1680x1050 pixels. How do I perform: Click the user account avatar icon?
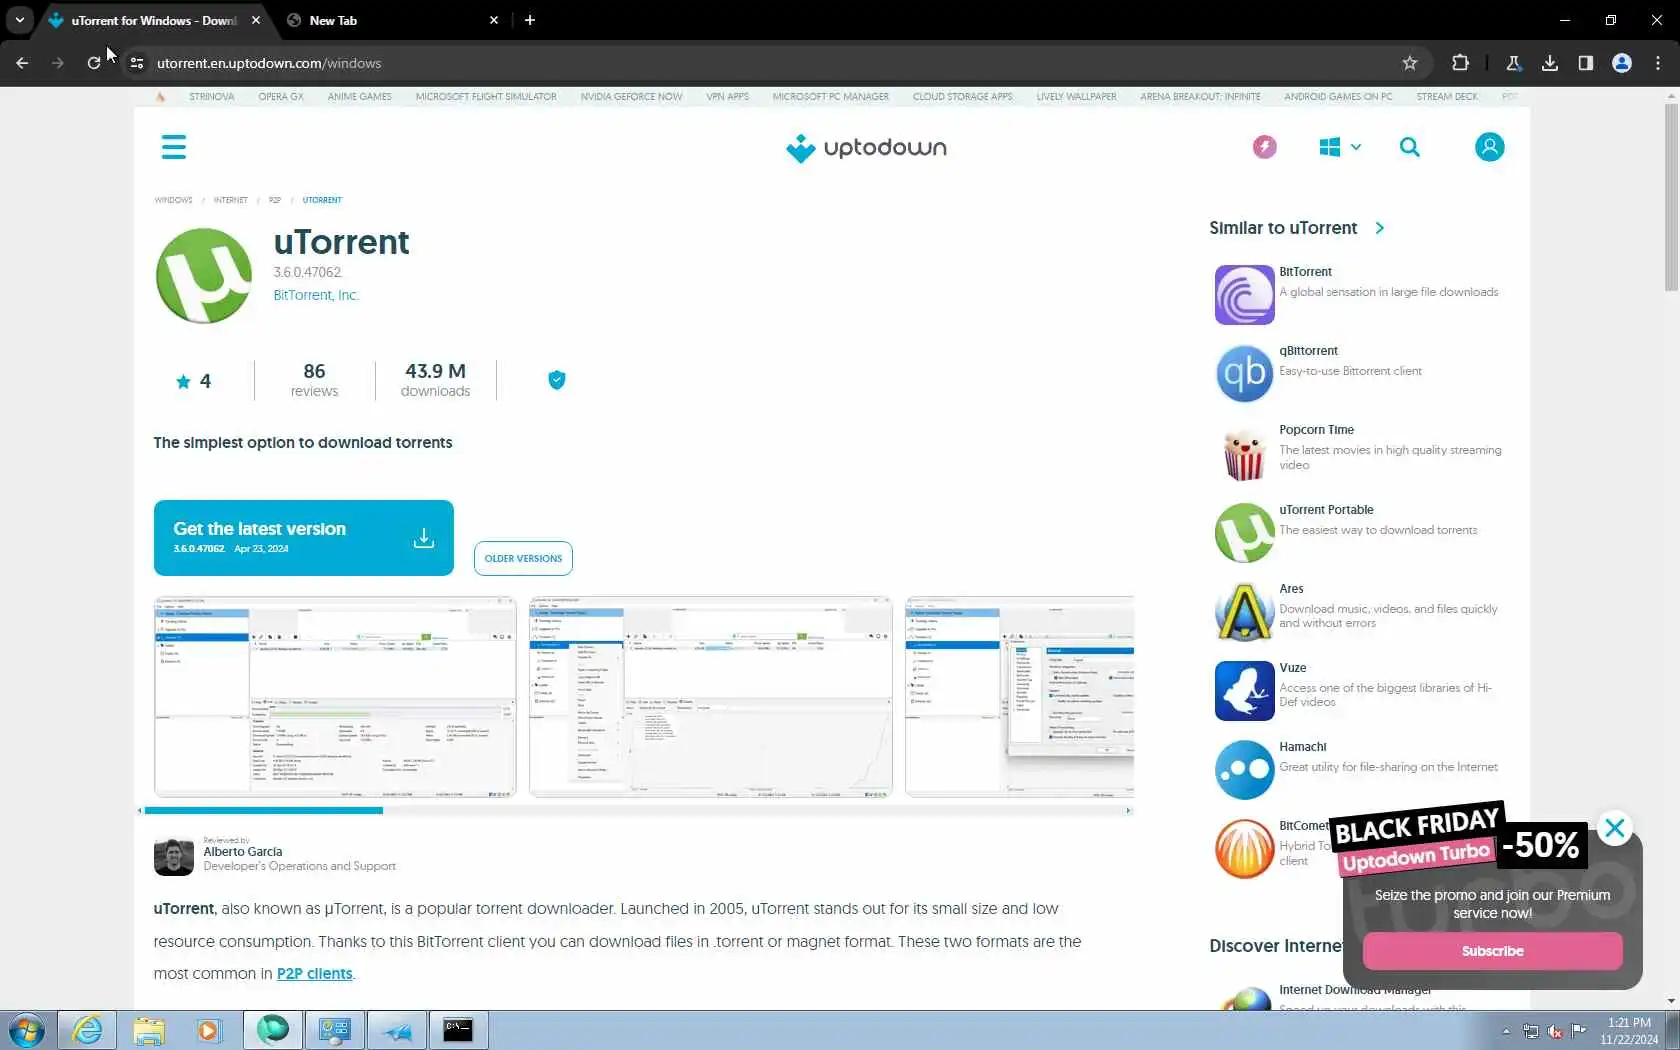click(1489, 147)
